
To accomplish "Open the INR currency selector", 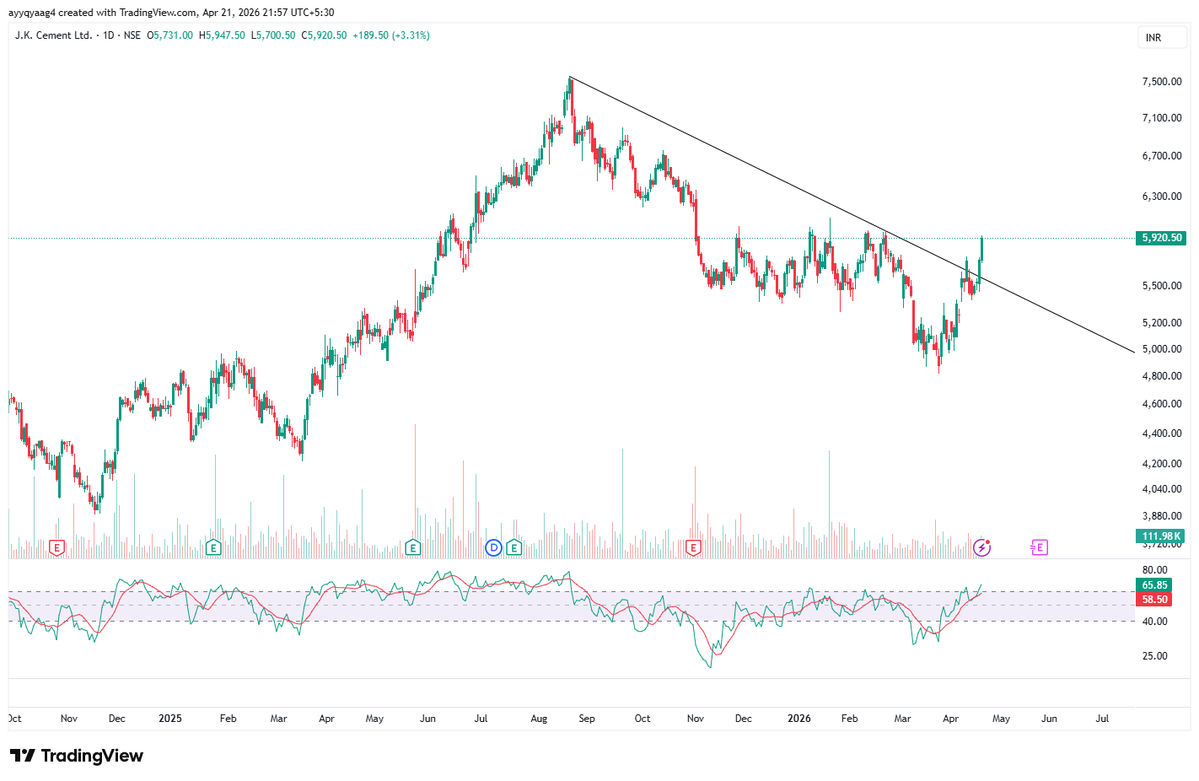I will (1162, 37).
